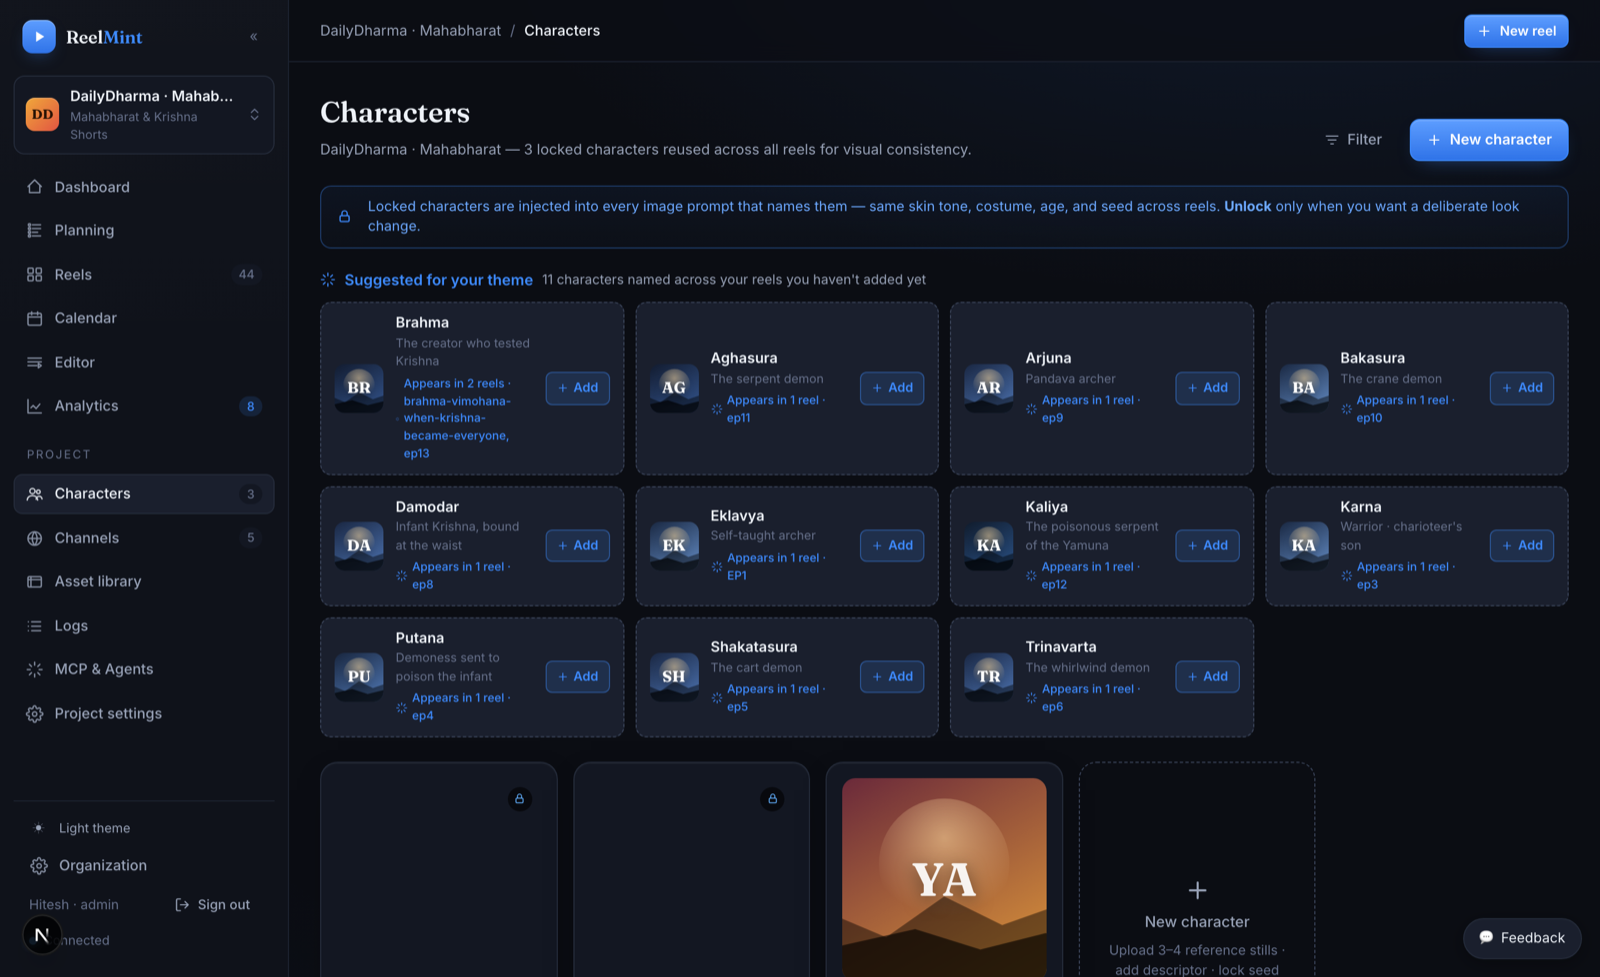Click the Channels globe icon
Screen dimensions: 1600x977
click(35, 538)
